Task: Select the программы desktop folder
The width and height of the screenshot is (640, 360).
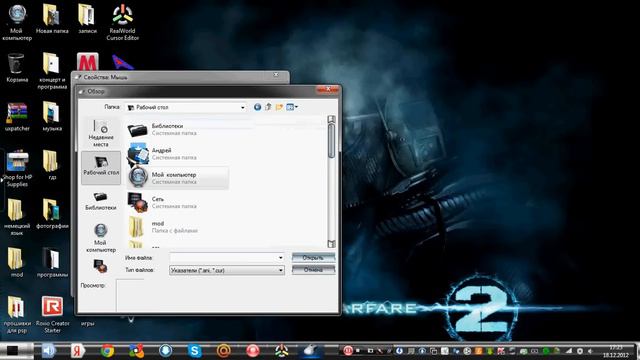Action: 52,262
